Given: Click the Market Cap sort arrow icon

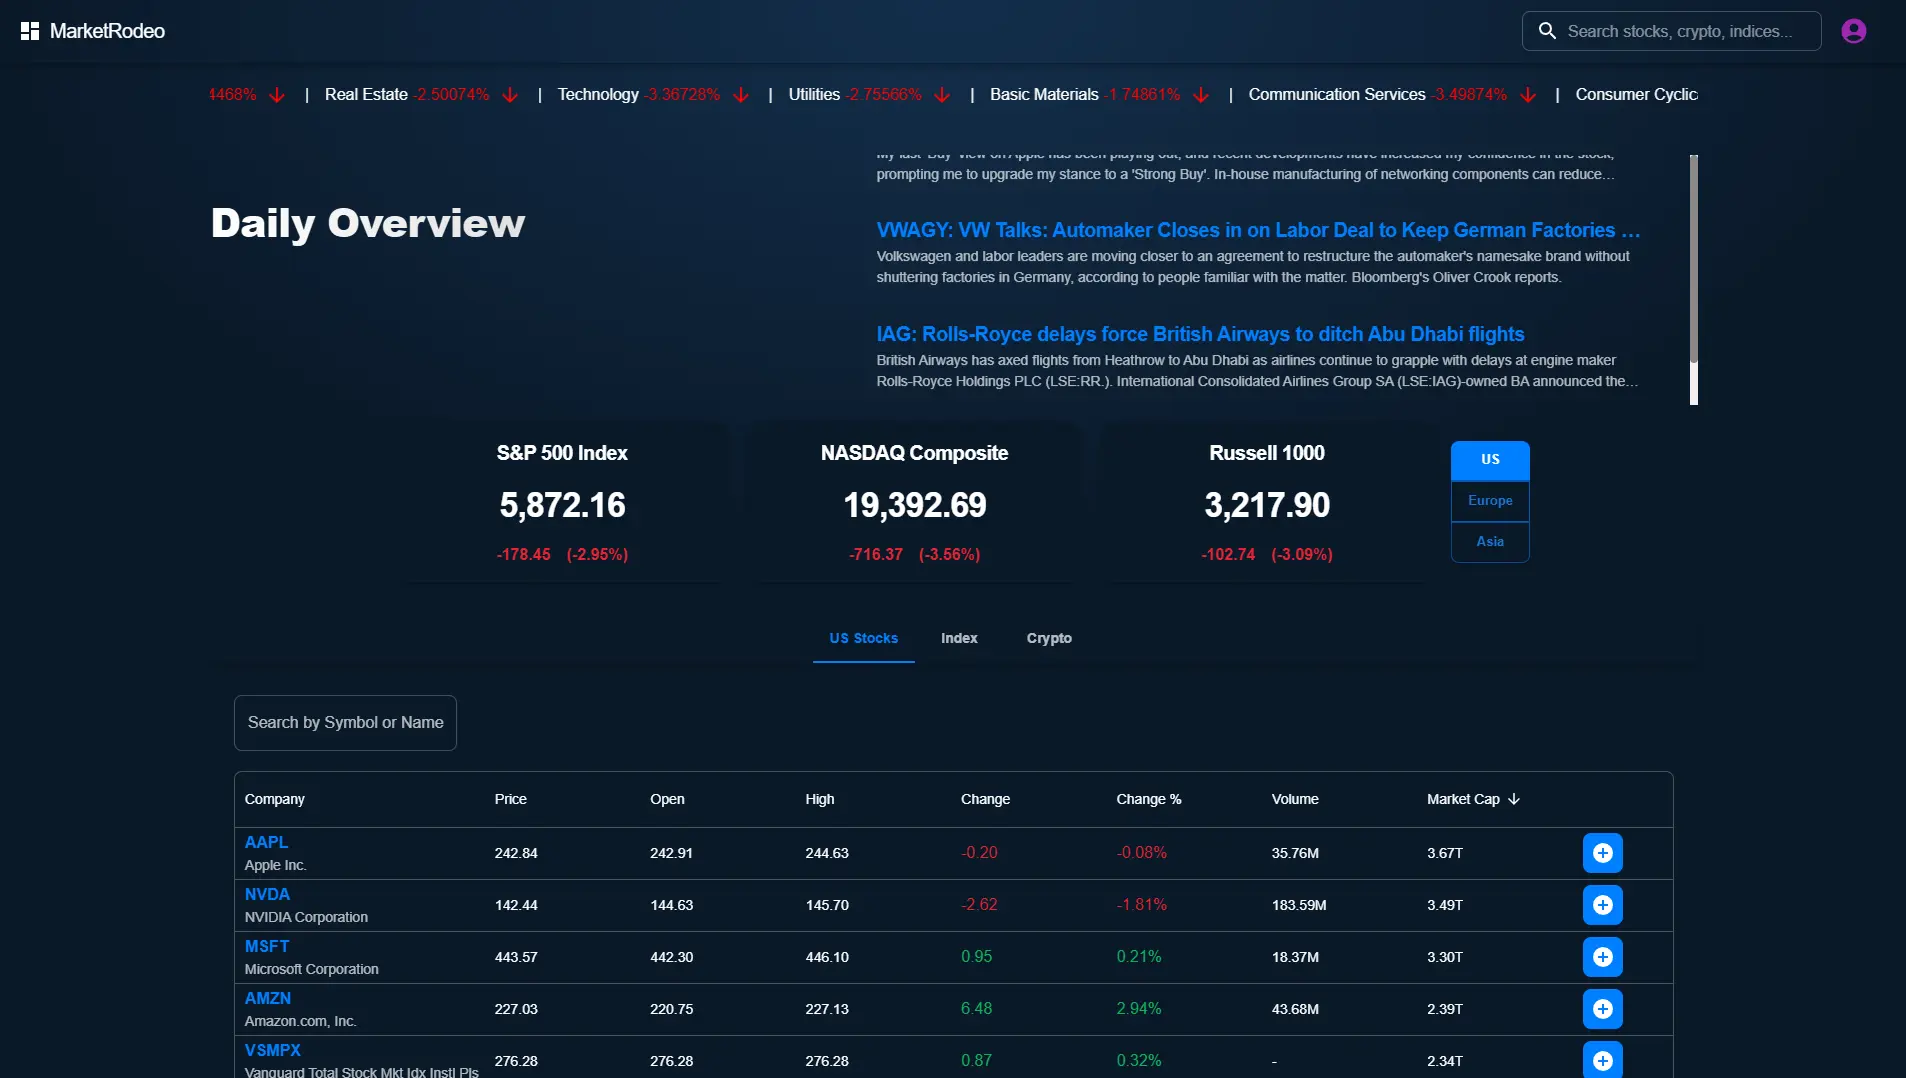Looking at the screenshot, I should (x=1514, y=799).
